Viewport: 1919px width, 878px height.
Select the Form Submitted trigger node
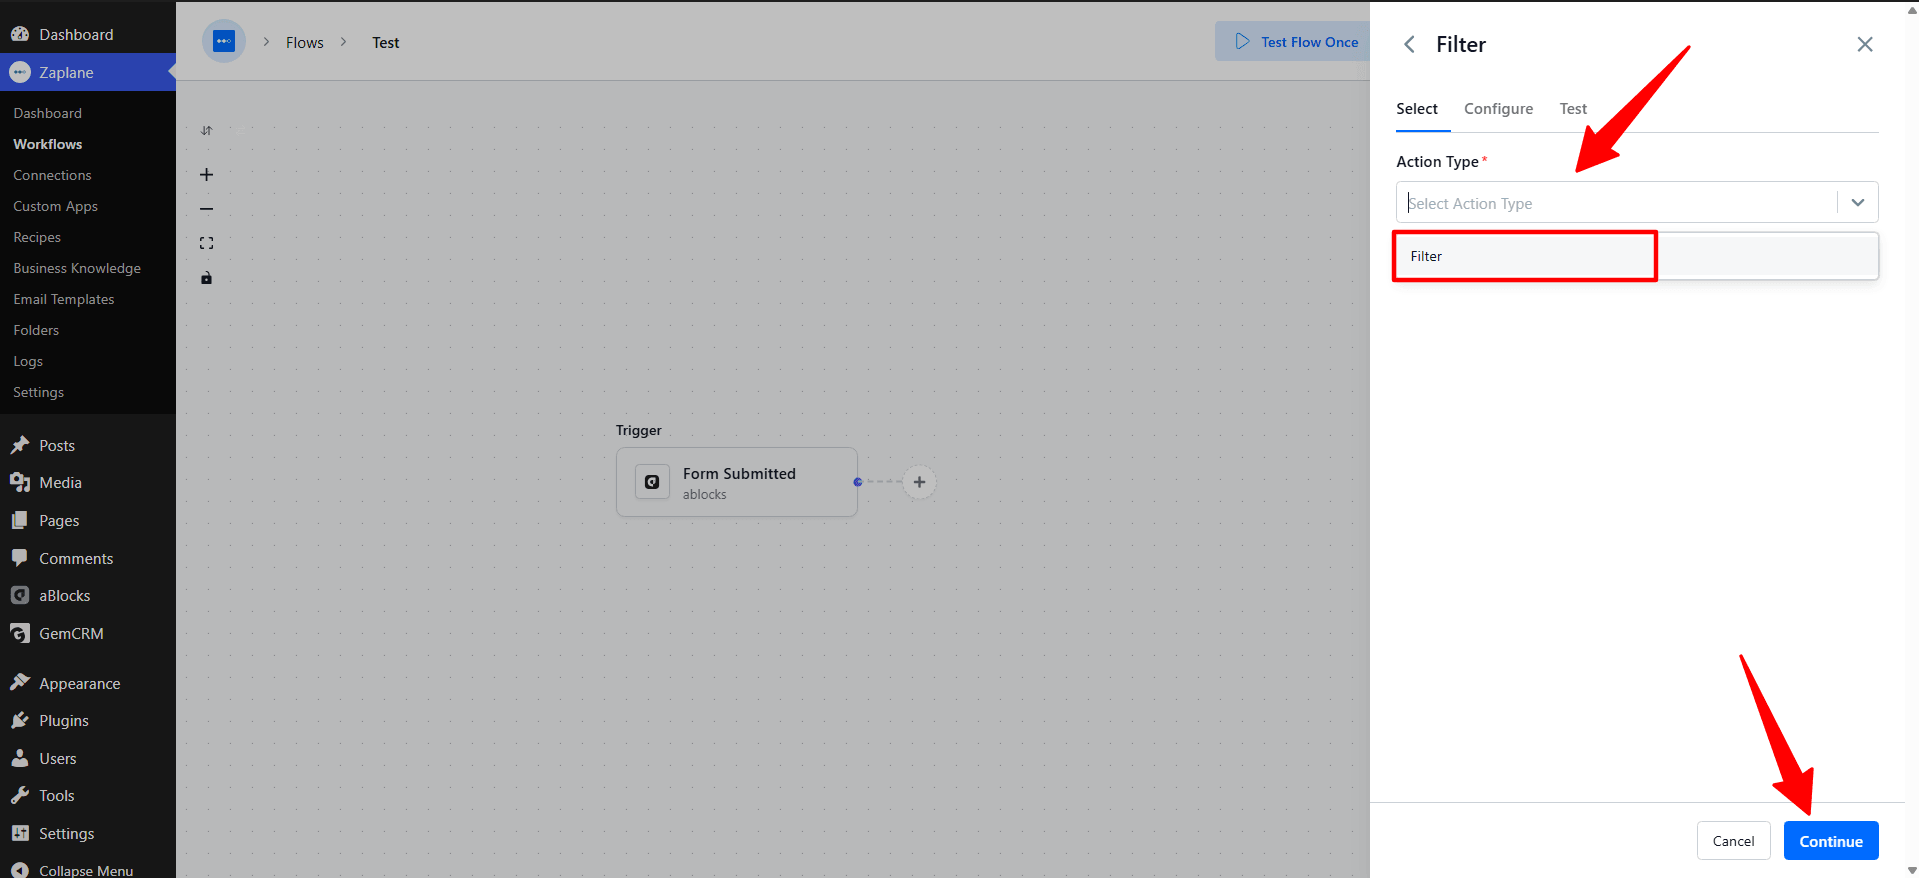point(737,482)
